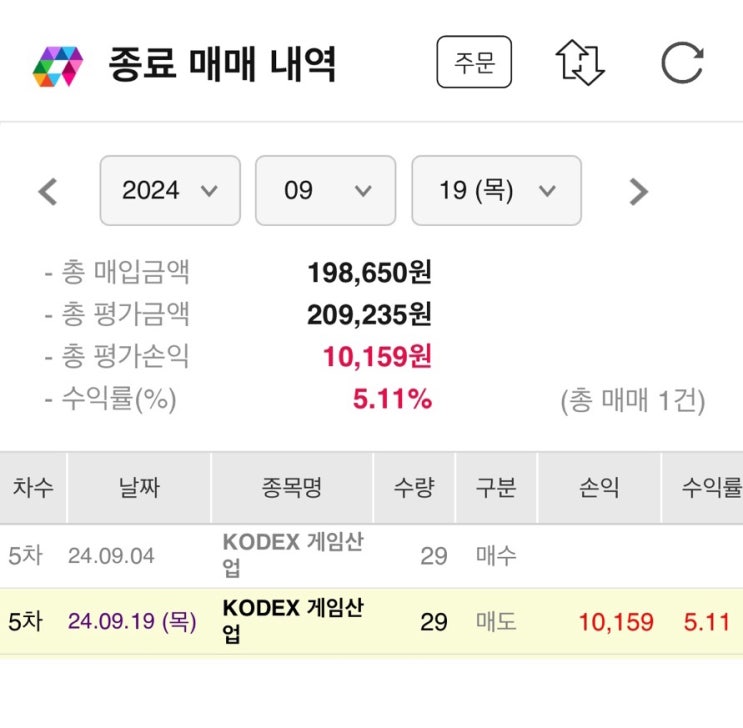Click the 10,159 profit value in sell row
Screen dimensions: 743x728
615,622
